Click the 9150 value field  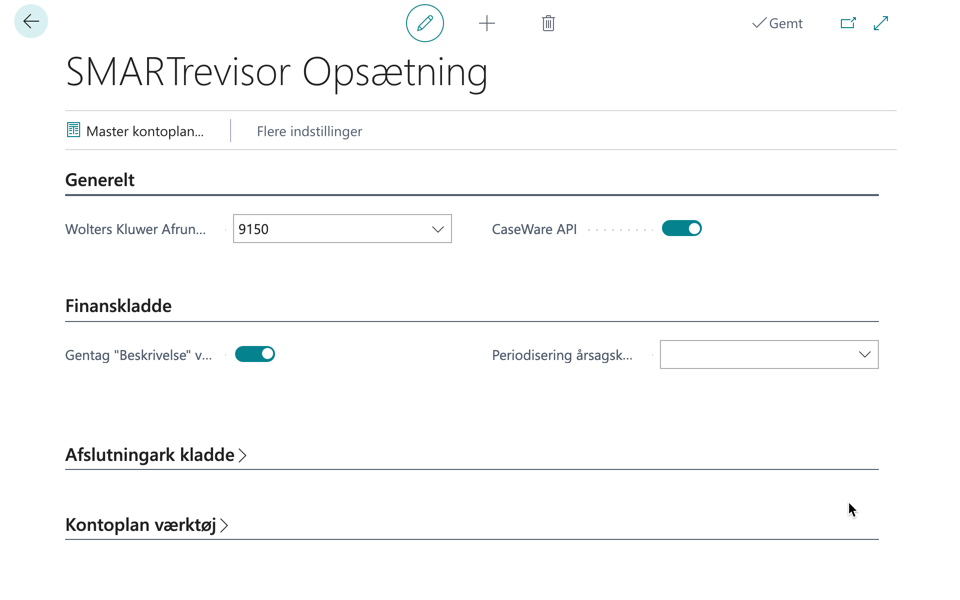[x=342, y=228]
